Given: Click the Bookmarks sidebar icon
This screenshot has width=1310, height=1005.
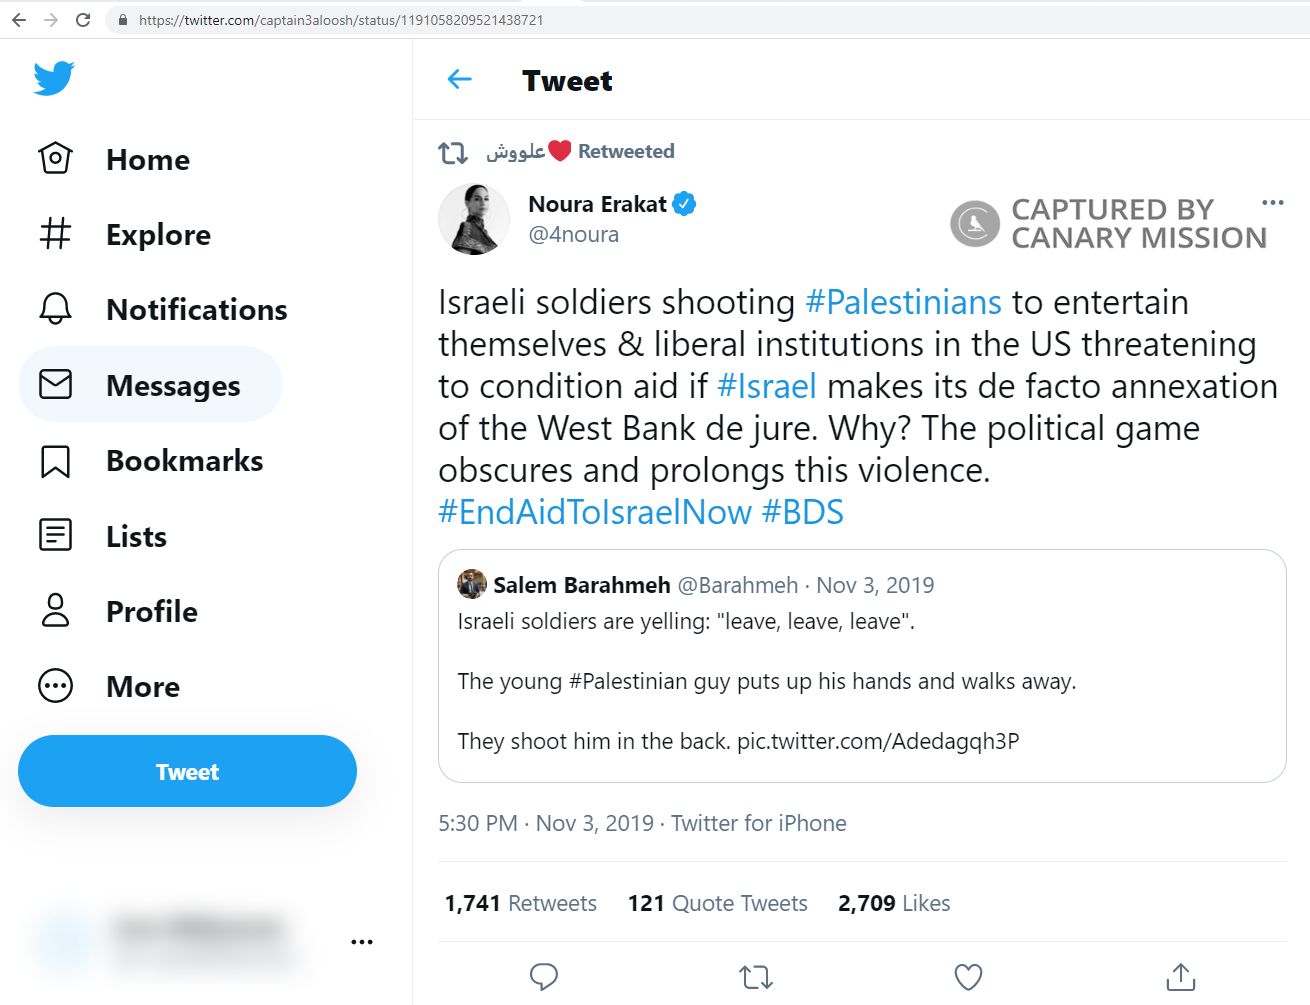Looking at the screenshot, I should pos(57,461).
